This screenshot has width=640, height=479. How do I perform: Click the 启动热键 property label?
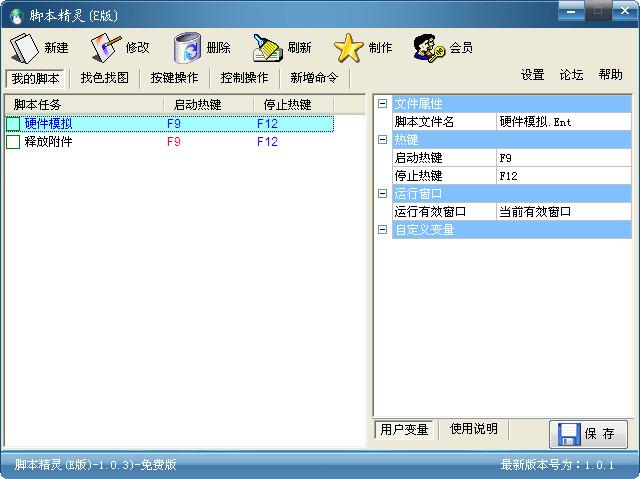(418, 157)
